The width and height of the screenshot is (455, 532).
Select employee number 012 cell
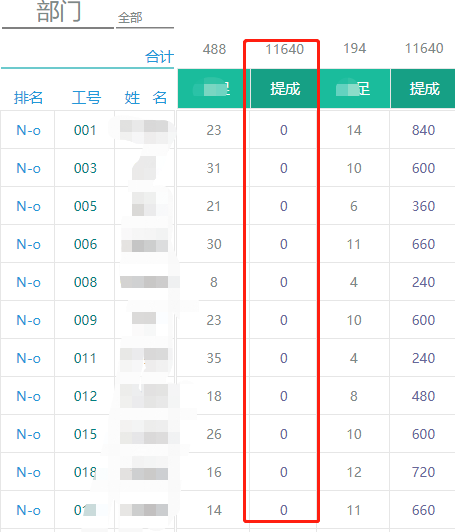[x=85, y=396]
